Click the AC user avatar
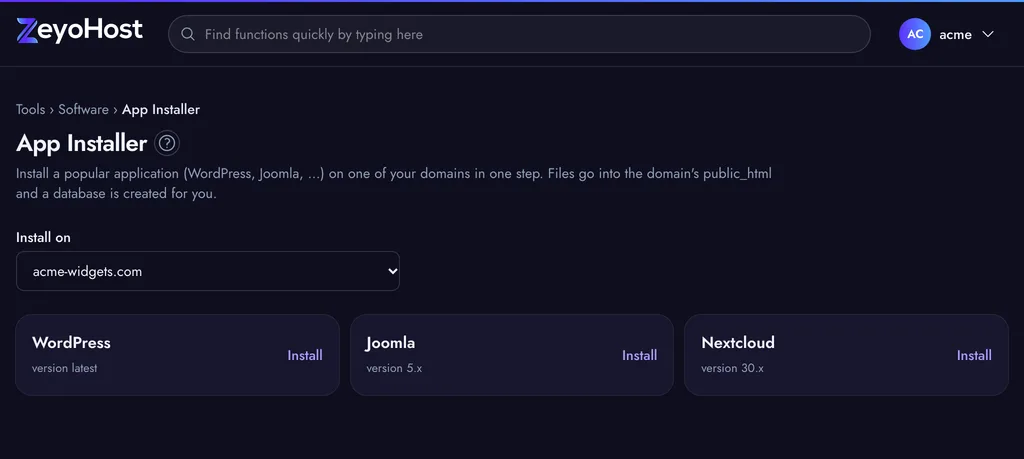The image size is (1024, 459). [x=915, y=34]
